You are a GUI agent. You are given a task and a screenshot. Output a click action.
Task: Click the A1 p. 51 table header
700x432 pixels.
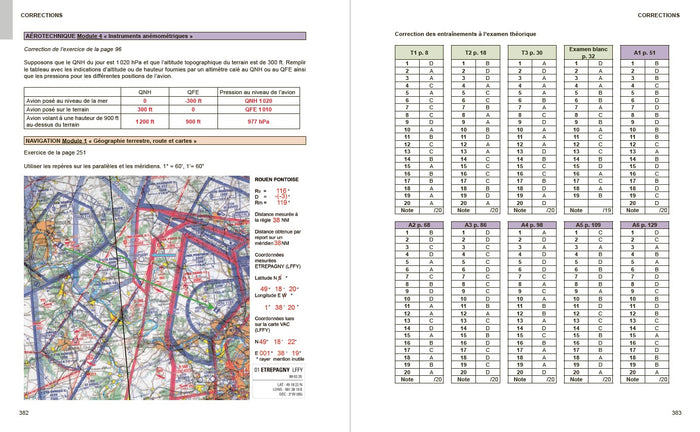pos(645,50)
